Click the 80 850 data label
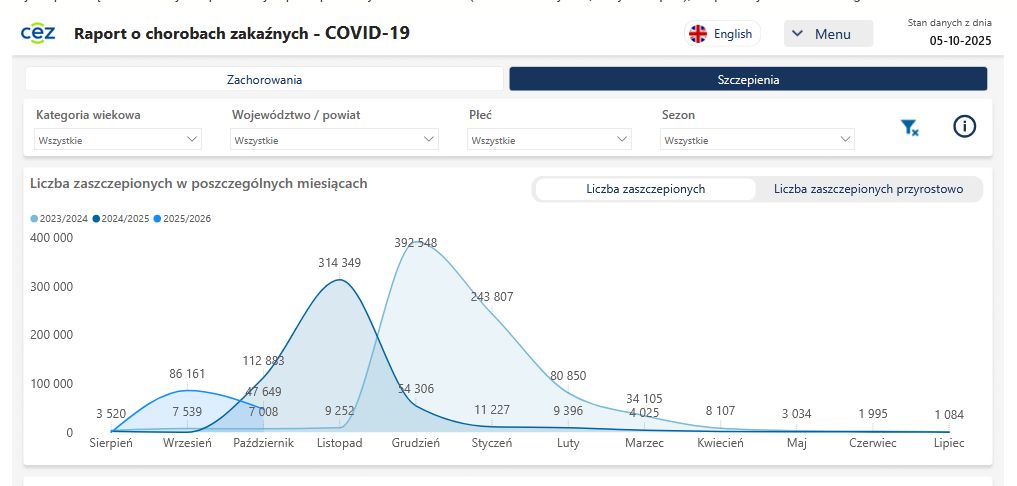1017x486 pixels. pos(568,376)
